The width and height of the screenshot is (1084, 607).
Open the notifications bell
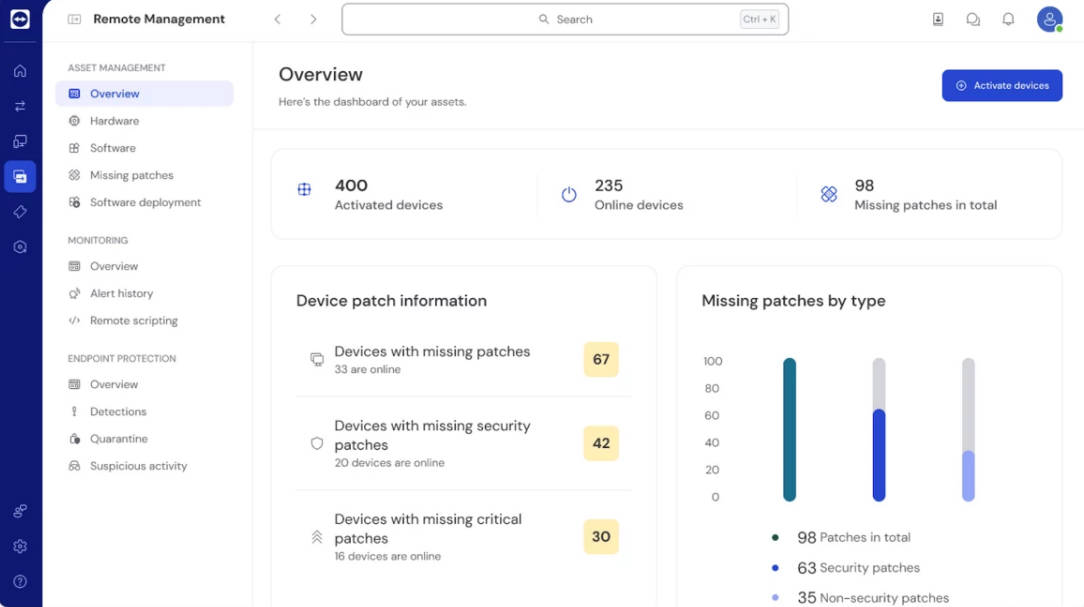point(1009,19)
